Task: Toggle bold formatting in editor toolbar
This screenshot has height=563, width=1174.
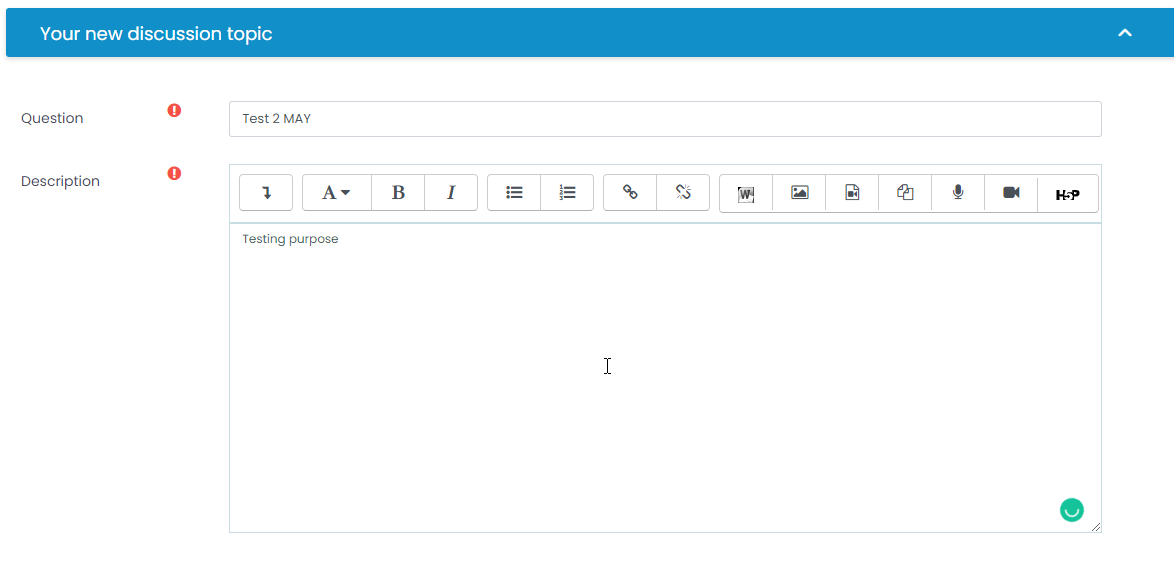Action: point(398,193)
